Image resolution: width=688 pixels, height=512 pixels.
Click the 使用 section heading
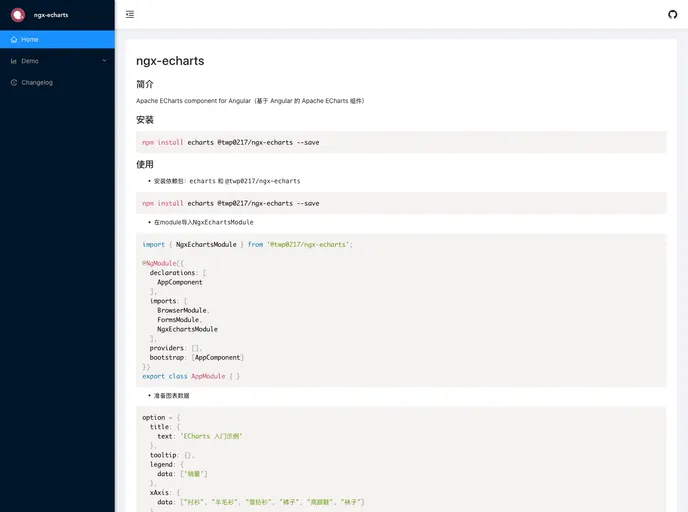(145, 164)
